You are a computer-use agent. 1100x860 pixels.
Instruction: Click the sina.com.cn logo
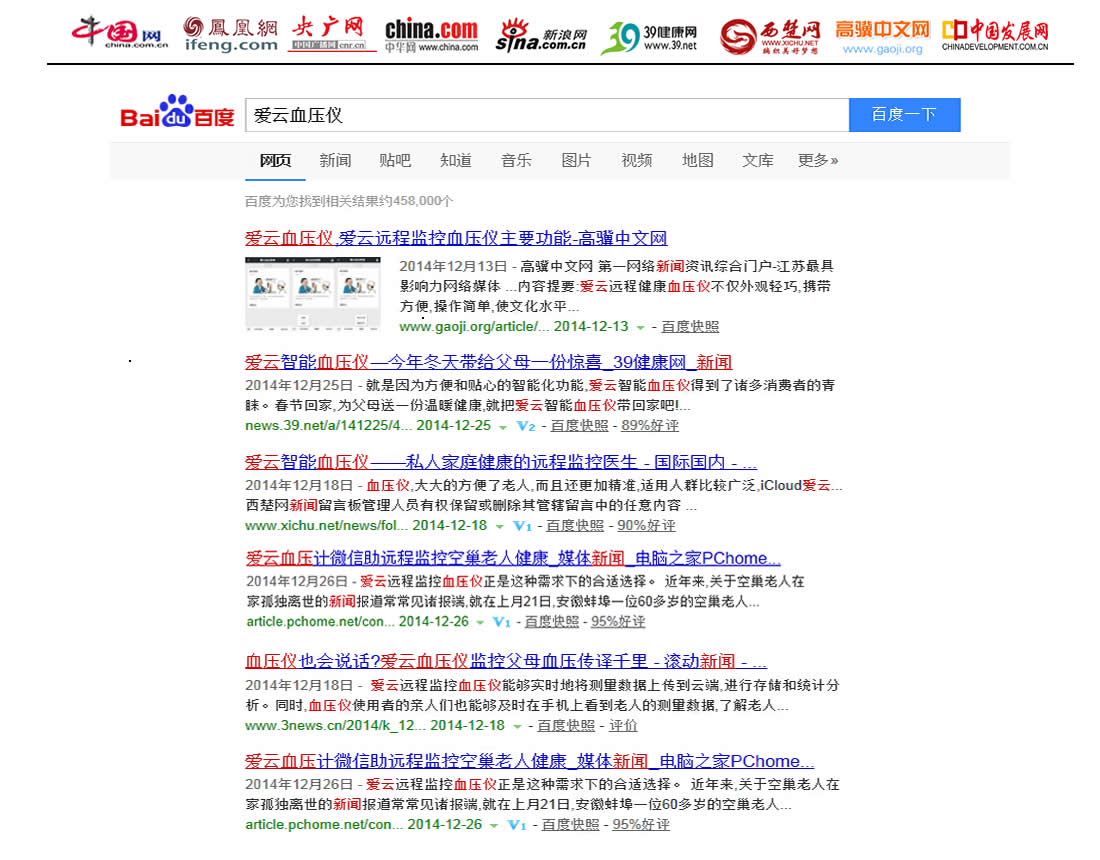540,36
